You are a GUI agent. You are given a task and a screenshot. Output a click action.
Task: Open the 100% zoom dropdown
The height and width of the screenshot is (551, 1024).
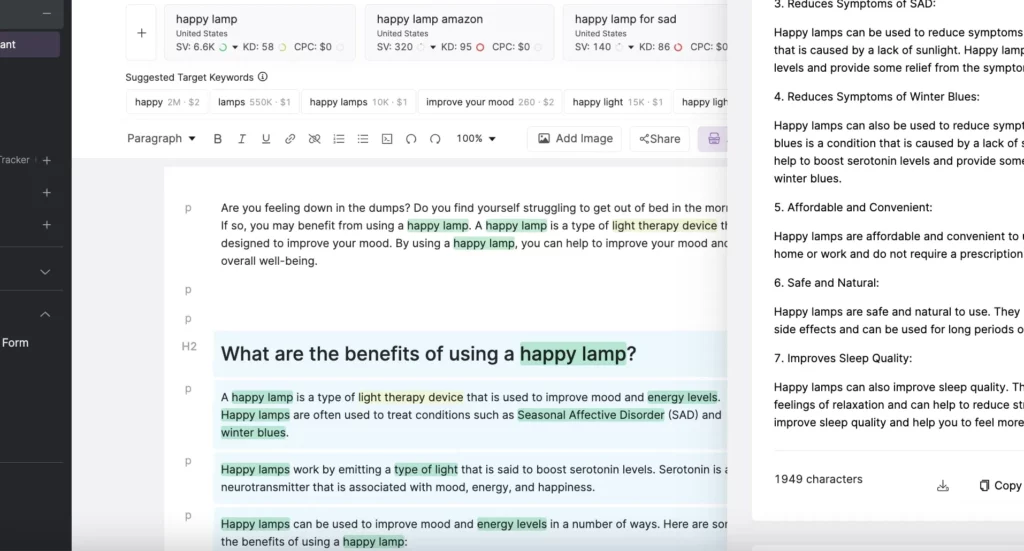(475, 138)
